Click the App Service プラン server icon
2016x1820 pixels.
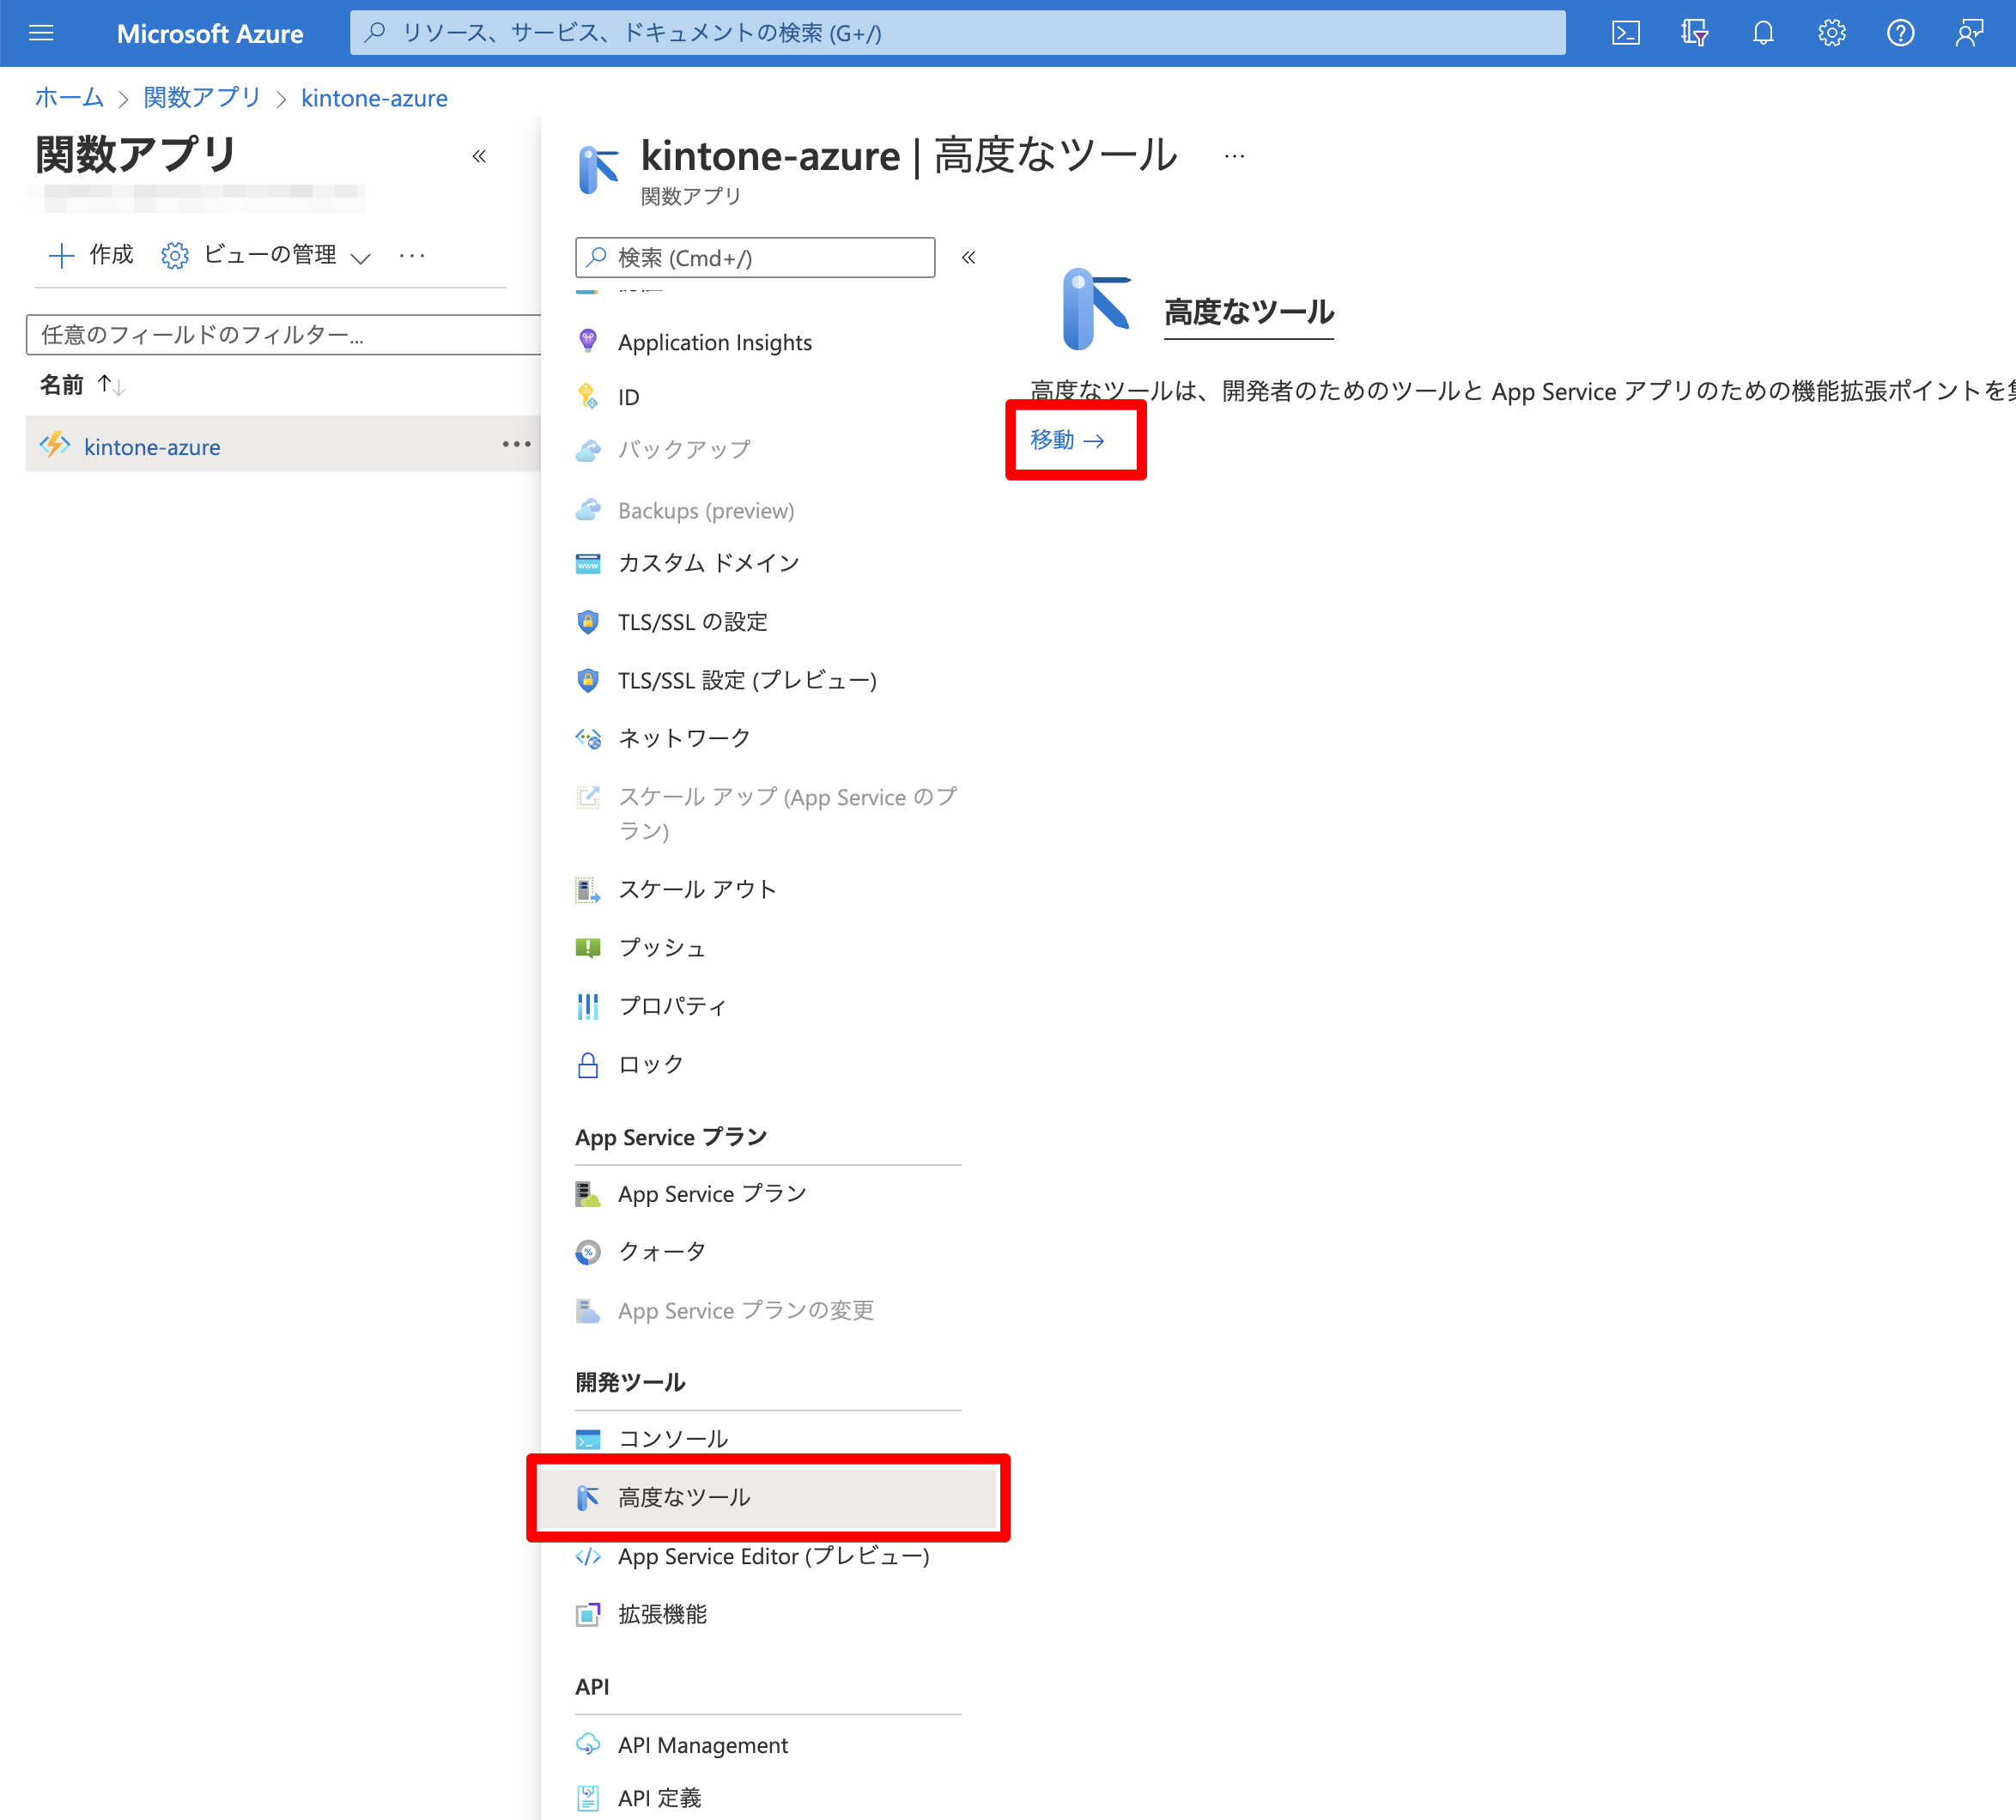click(588, 1193)
